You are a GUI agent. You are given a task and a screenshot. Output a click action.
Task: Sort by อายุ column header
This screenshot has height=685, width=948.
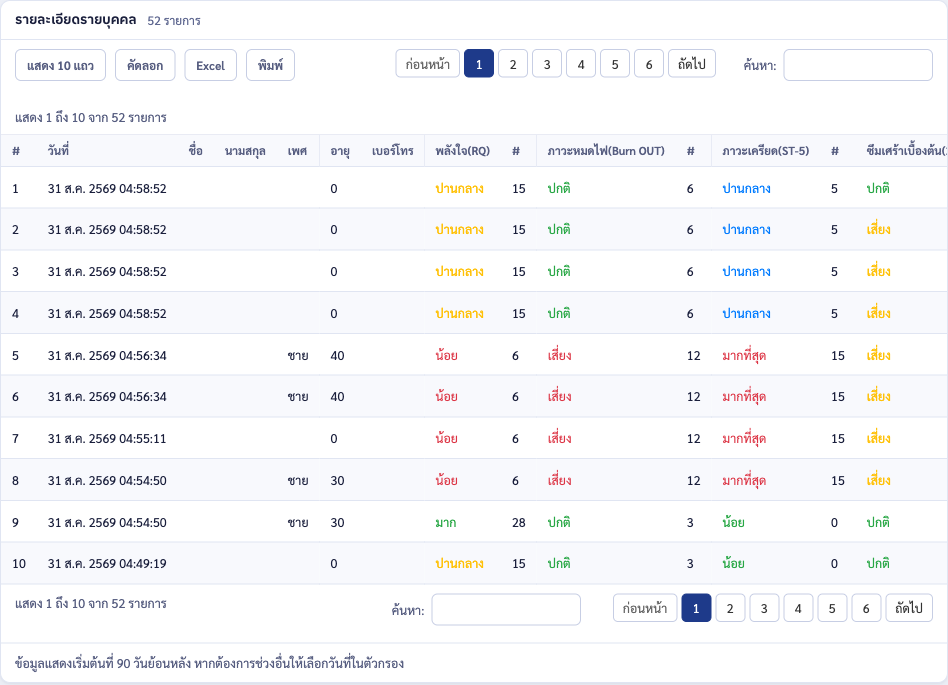point(340,151)
